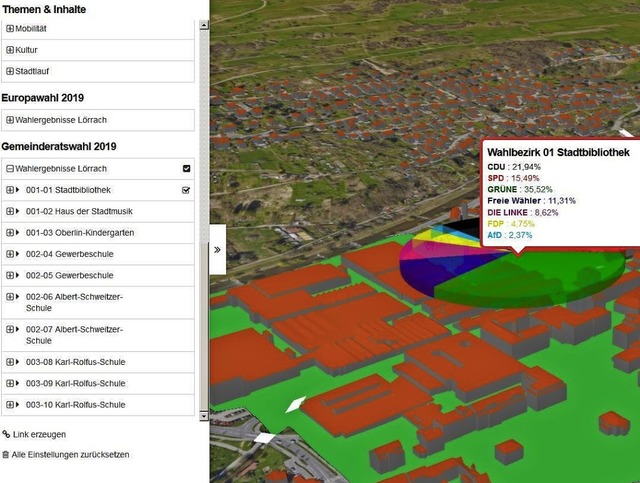Viewport: 640px width, 483px height.
Task: Click arrow icon of 003-10 Karl-Rolfus-Schule
Action: click(x=18, y=405)
